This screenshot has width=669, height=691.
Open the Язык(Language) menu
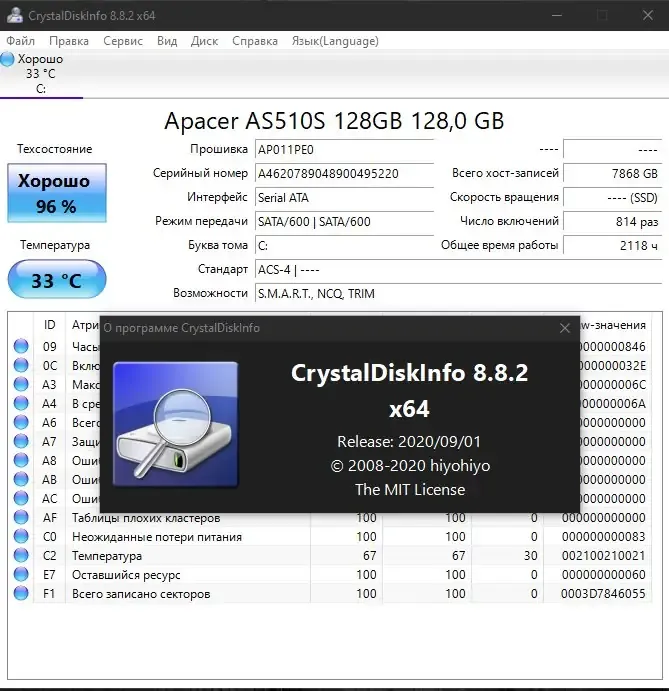tap(335, 41)
